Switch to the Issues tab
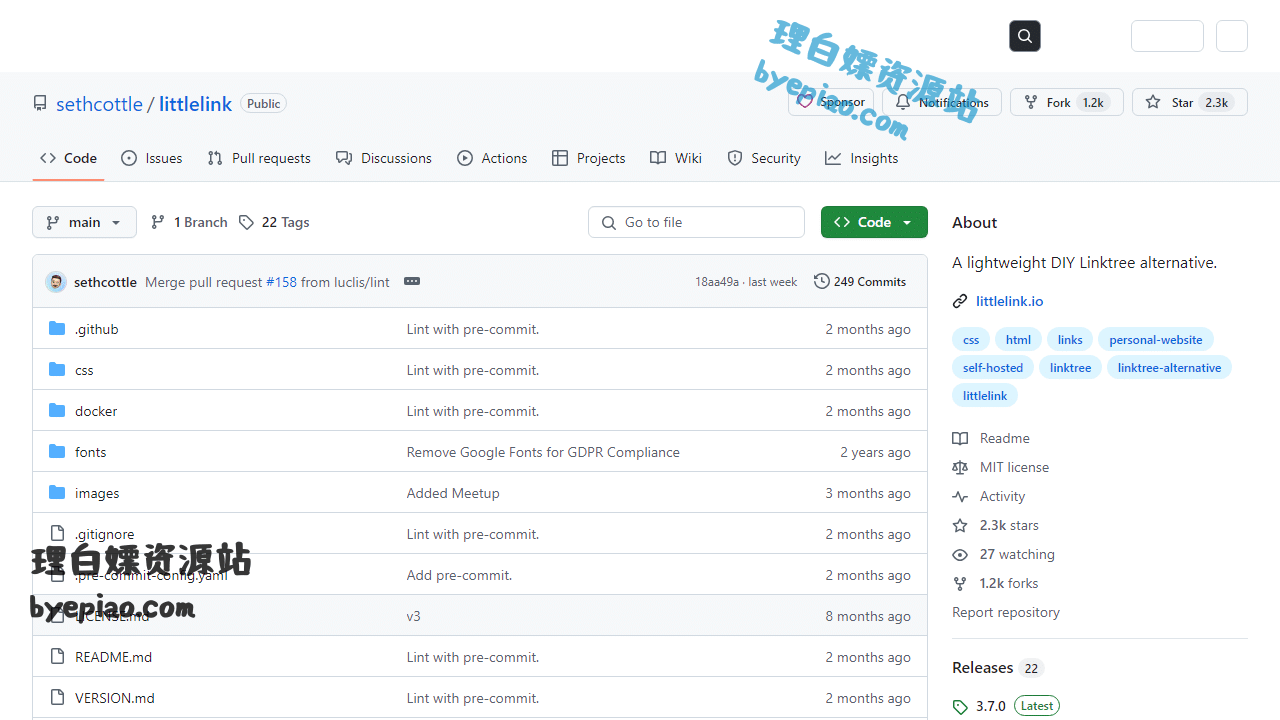This screenshot has width=1280, height=720. tap(152, 158)
